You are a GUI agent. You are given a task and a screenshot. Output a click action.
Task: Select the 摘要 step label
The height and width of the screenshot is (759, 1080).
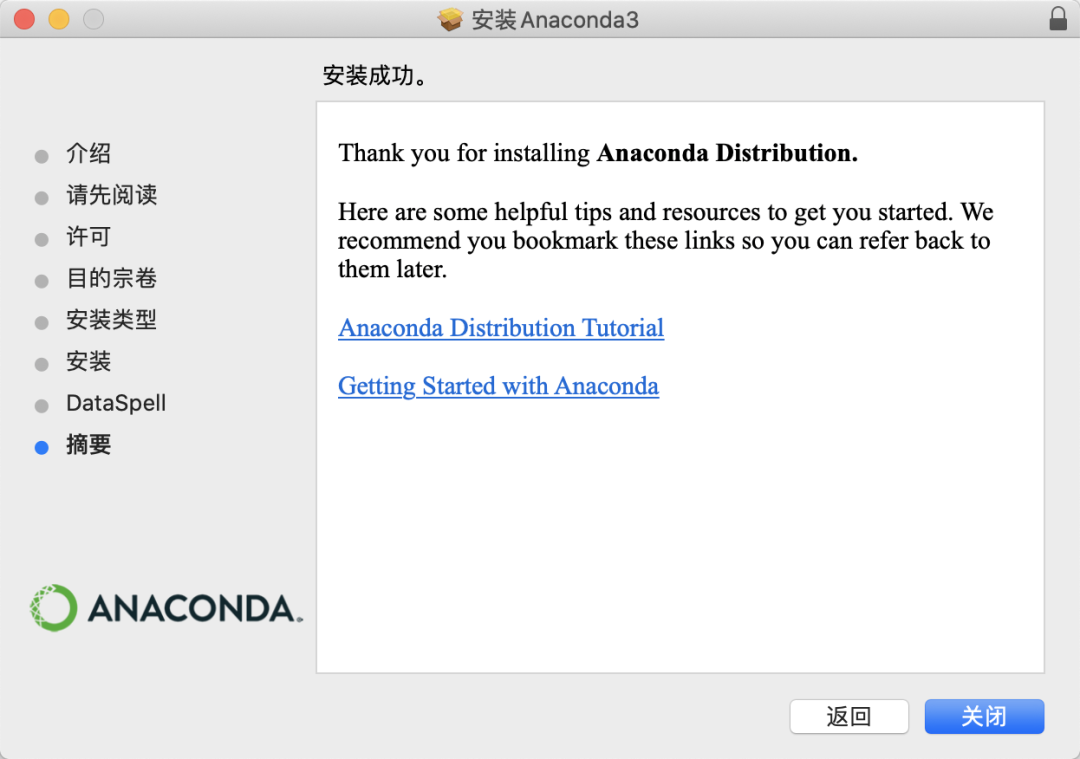pyautogui.click(x=88, y=444)
